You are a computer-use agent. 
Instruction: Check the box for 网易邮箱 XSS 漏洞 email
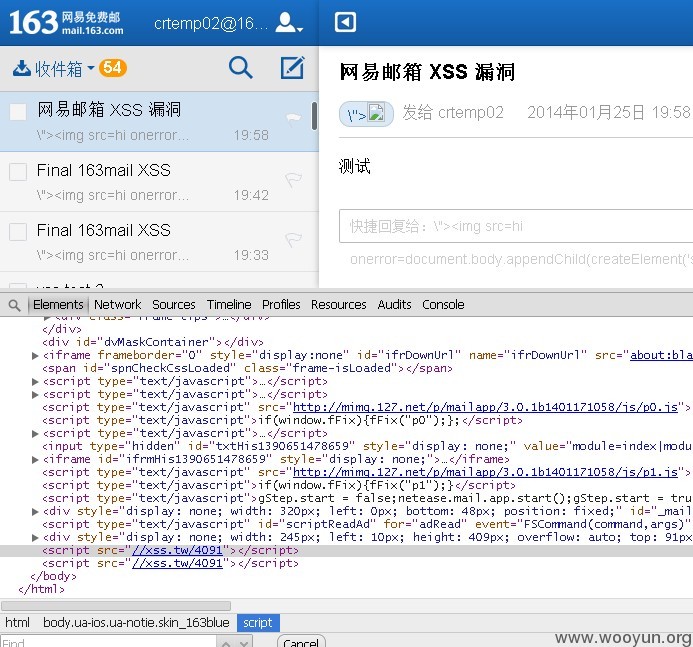(x=18, y=112)
